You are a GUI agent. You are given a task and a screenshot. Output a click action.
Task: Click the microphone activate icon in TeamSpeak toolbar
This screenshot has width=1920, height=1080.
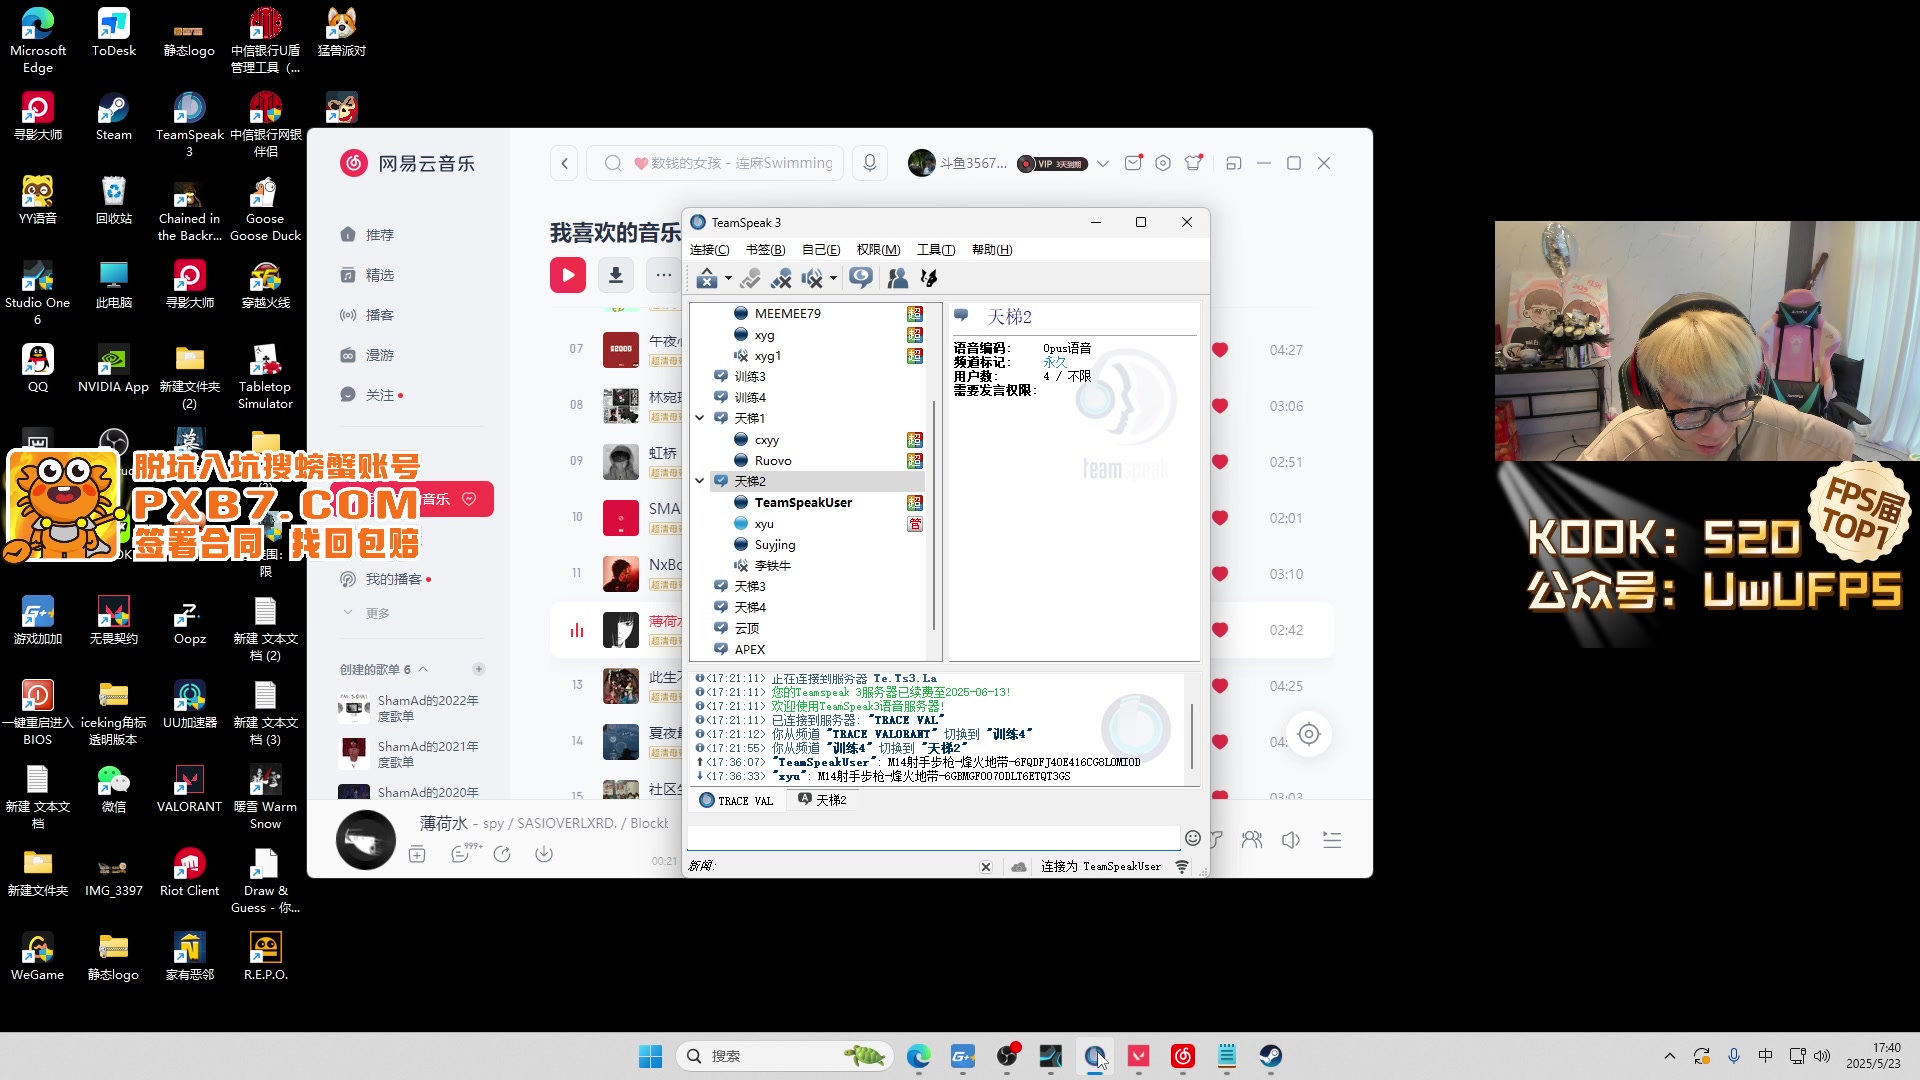(x=751, y=278)
